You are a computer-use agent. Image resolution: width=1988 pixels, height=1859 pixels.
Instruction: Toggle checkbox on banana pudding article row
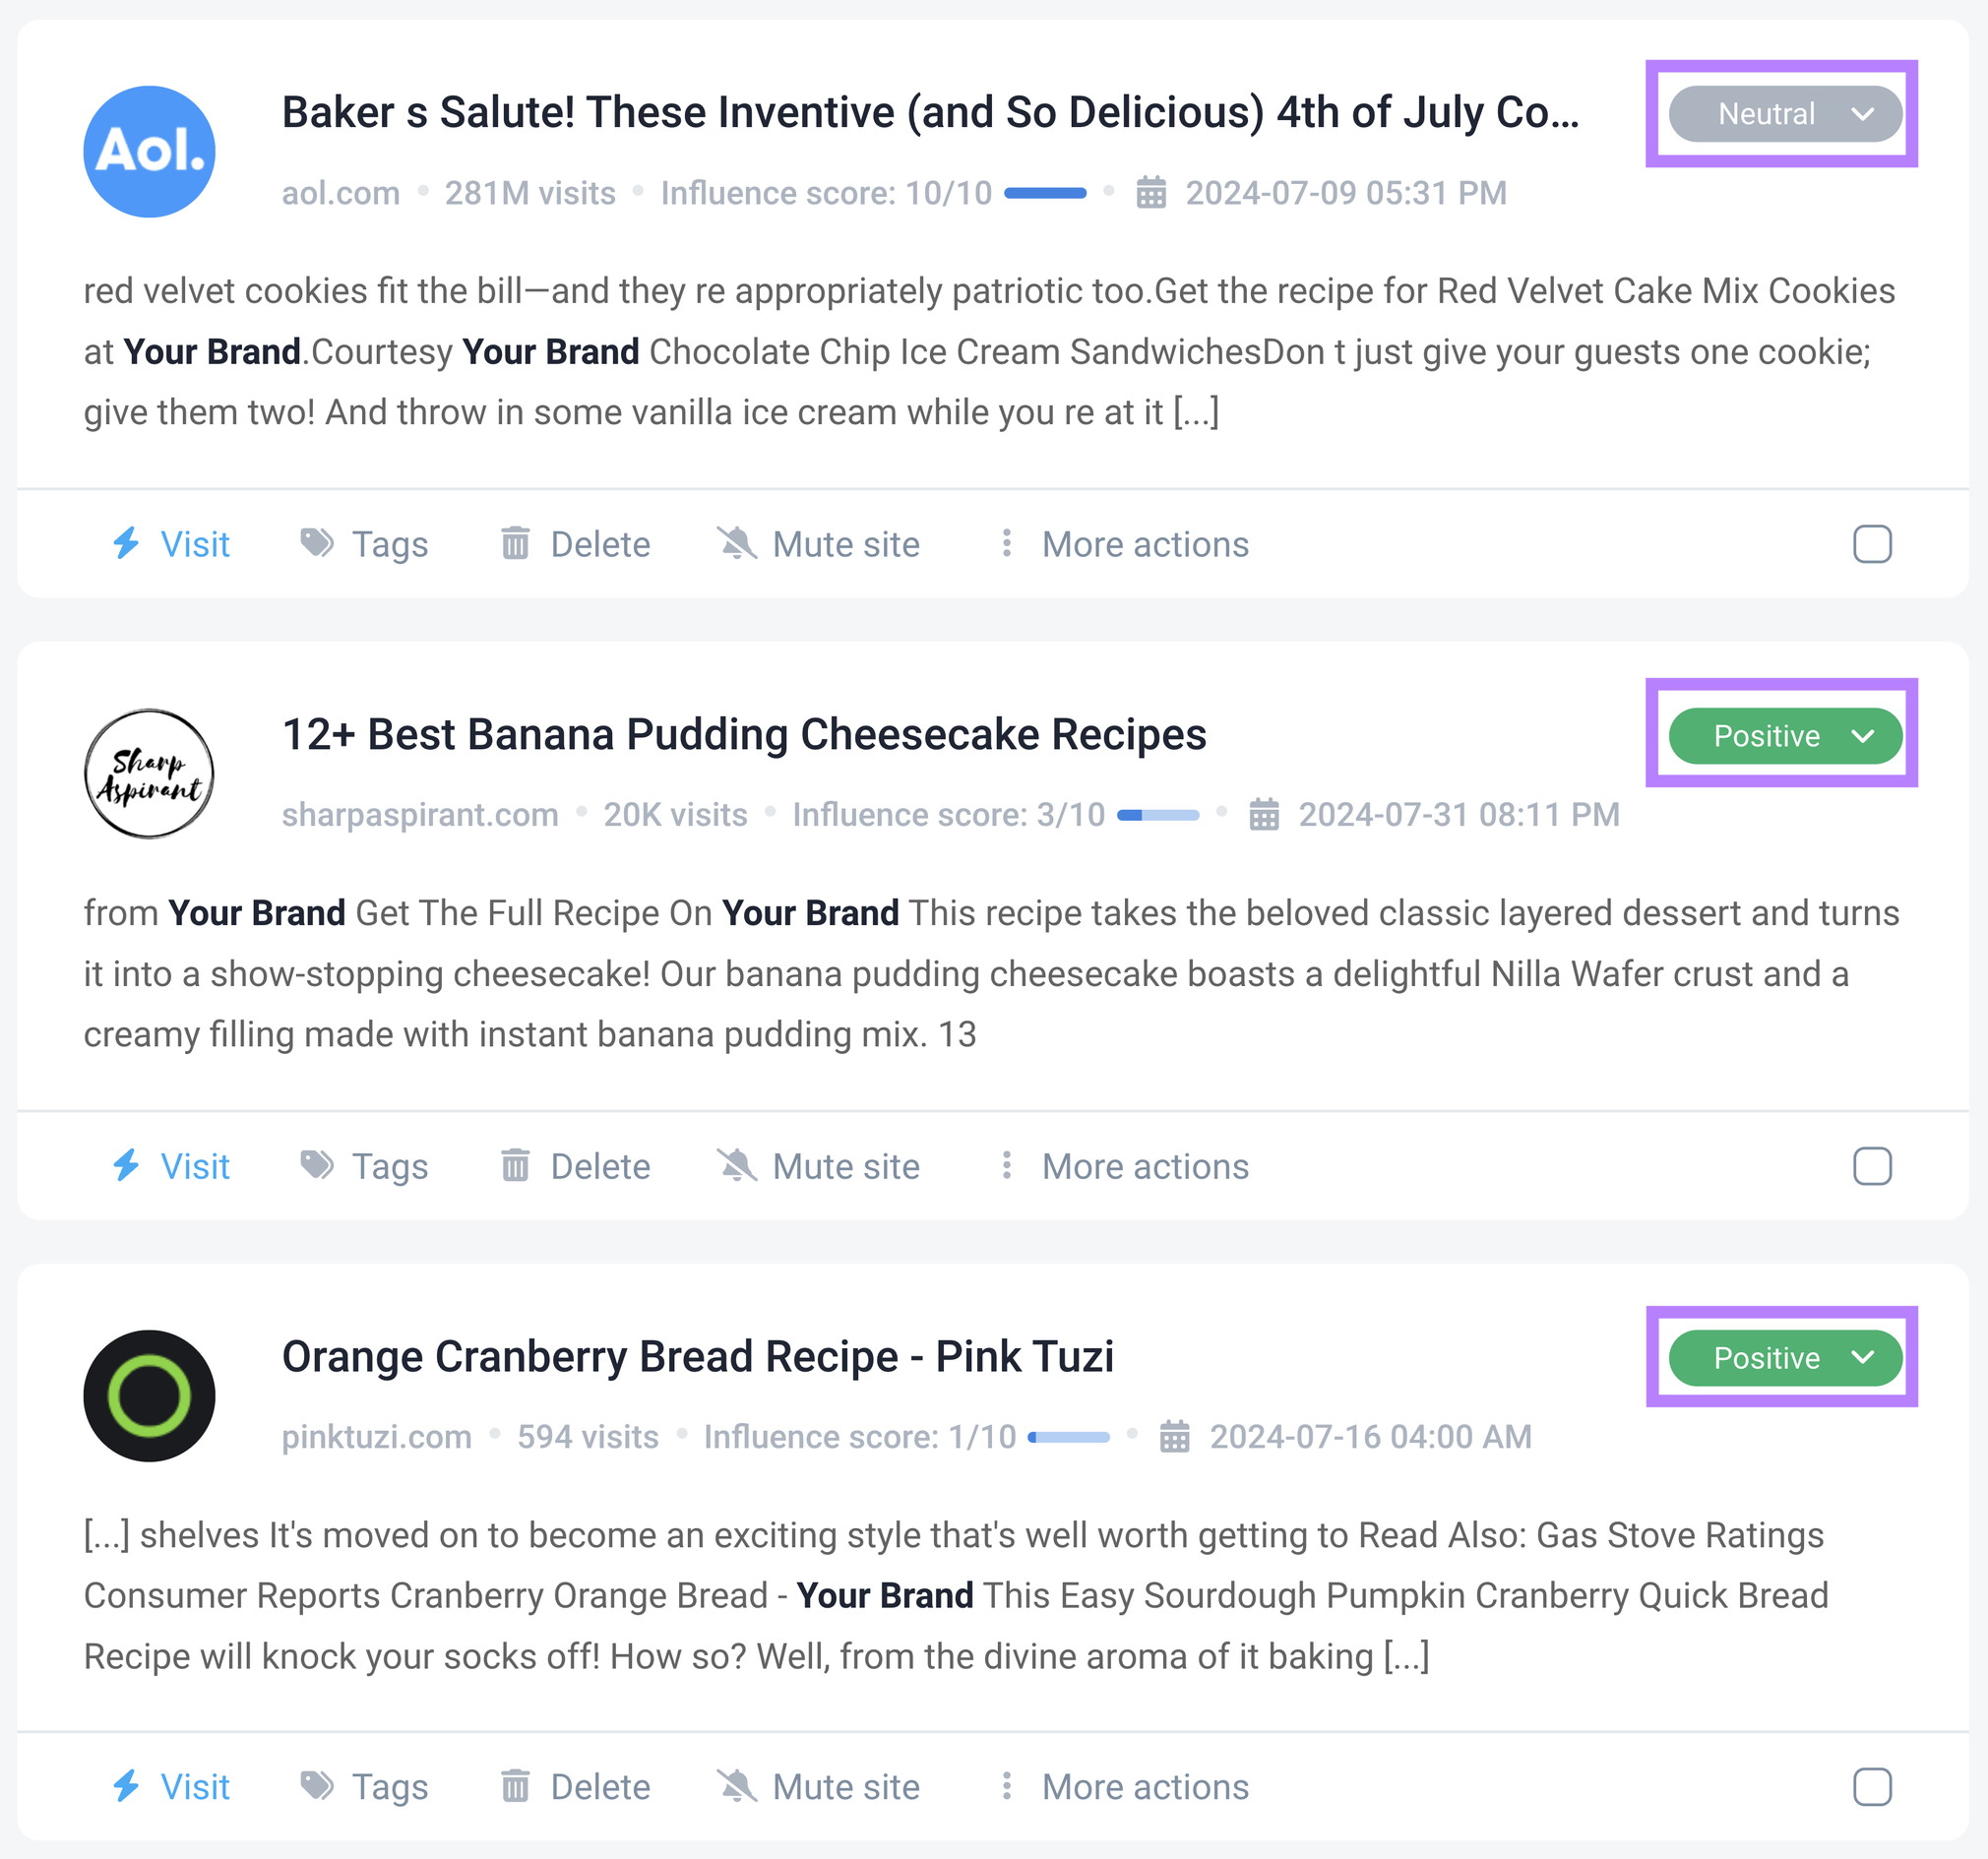1873,1162
